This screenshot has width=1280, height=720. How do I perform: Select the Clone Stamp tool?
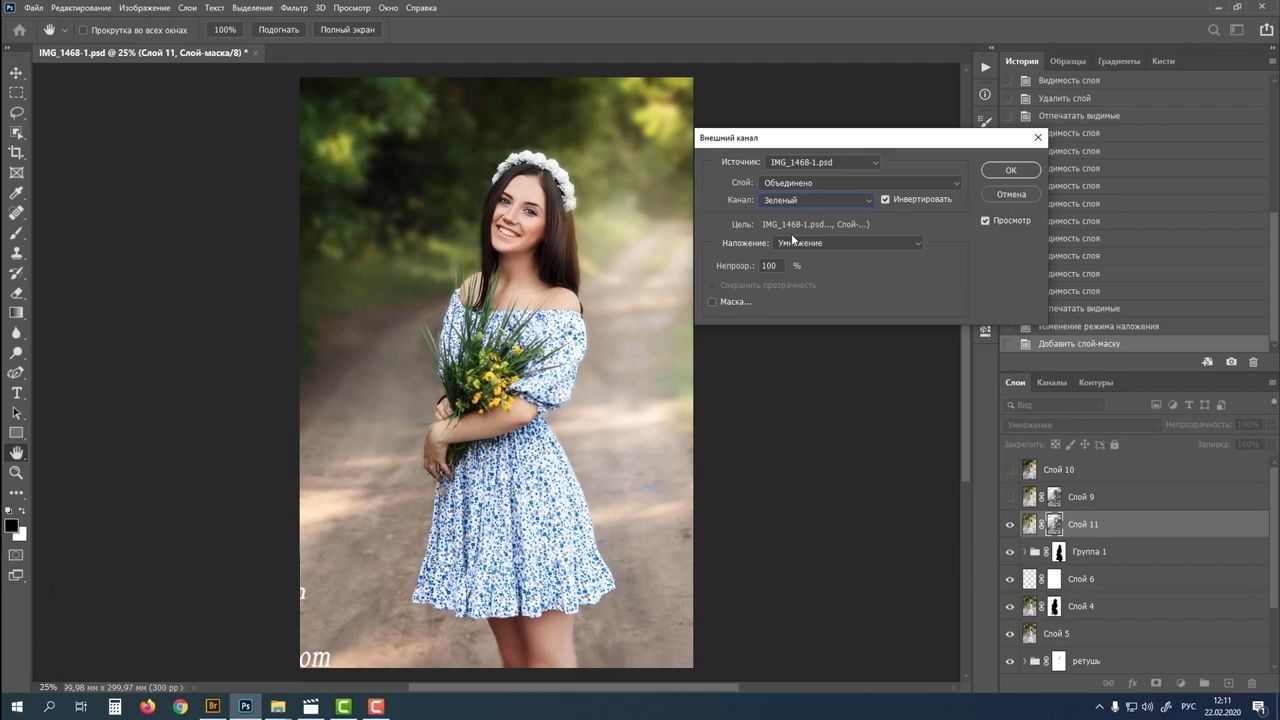(x=16, y=253)
